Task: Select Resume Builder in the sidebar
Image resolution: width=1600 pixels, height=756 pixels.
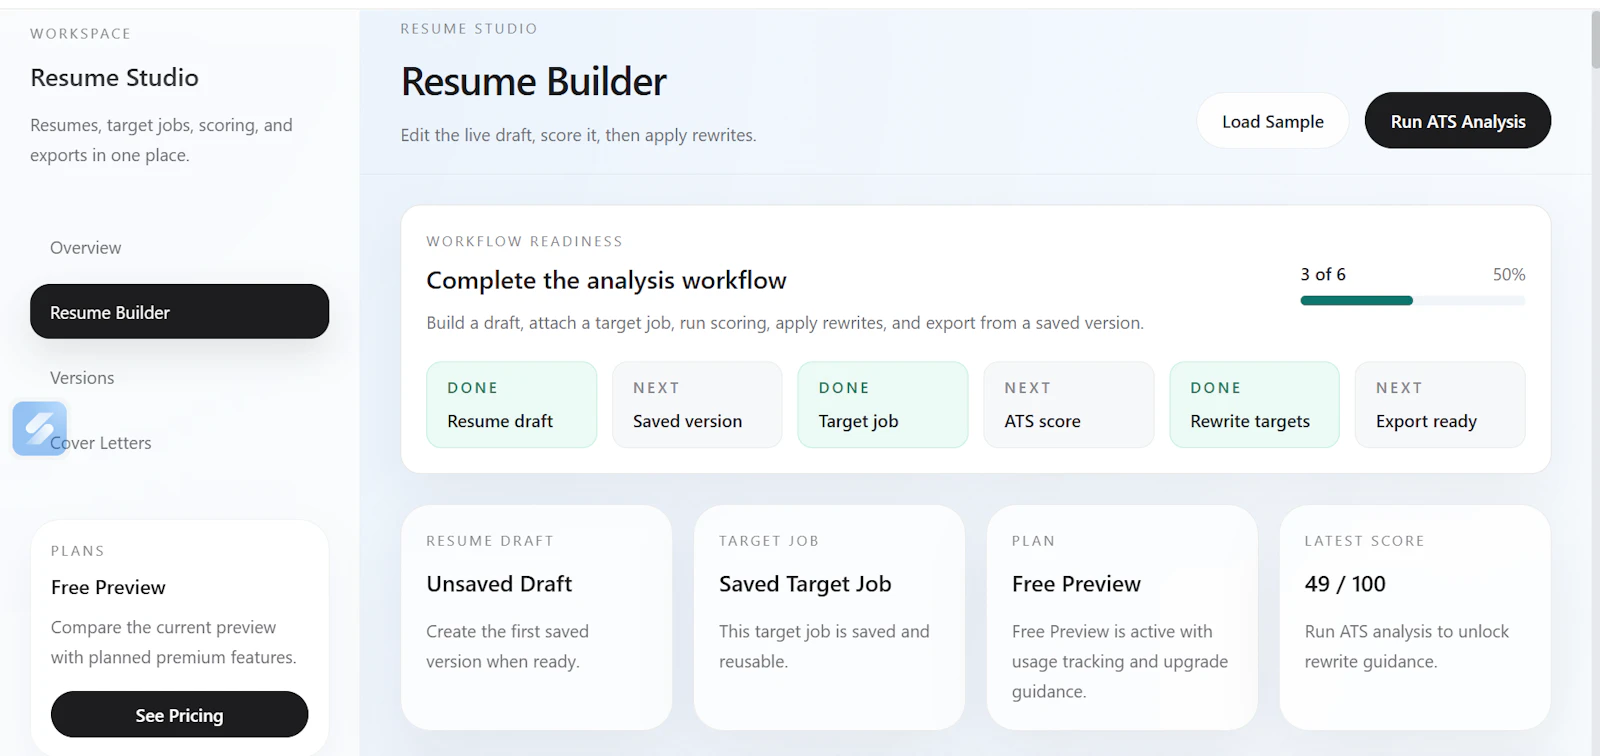Action: pyautogui.click(x=180, y=312)
